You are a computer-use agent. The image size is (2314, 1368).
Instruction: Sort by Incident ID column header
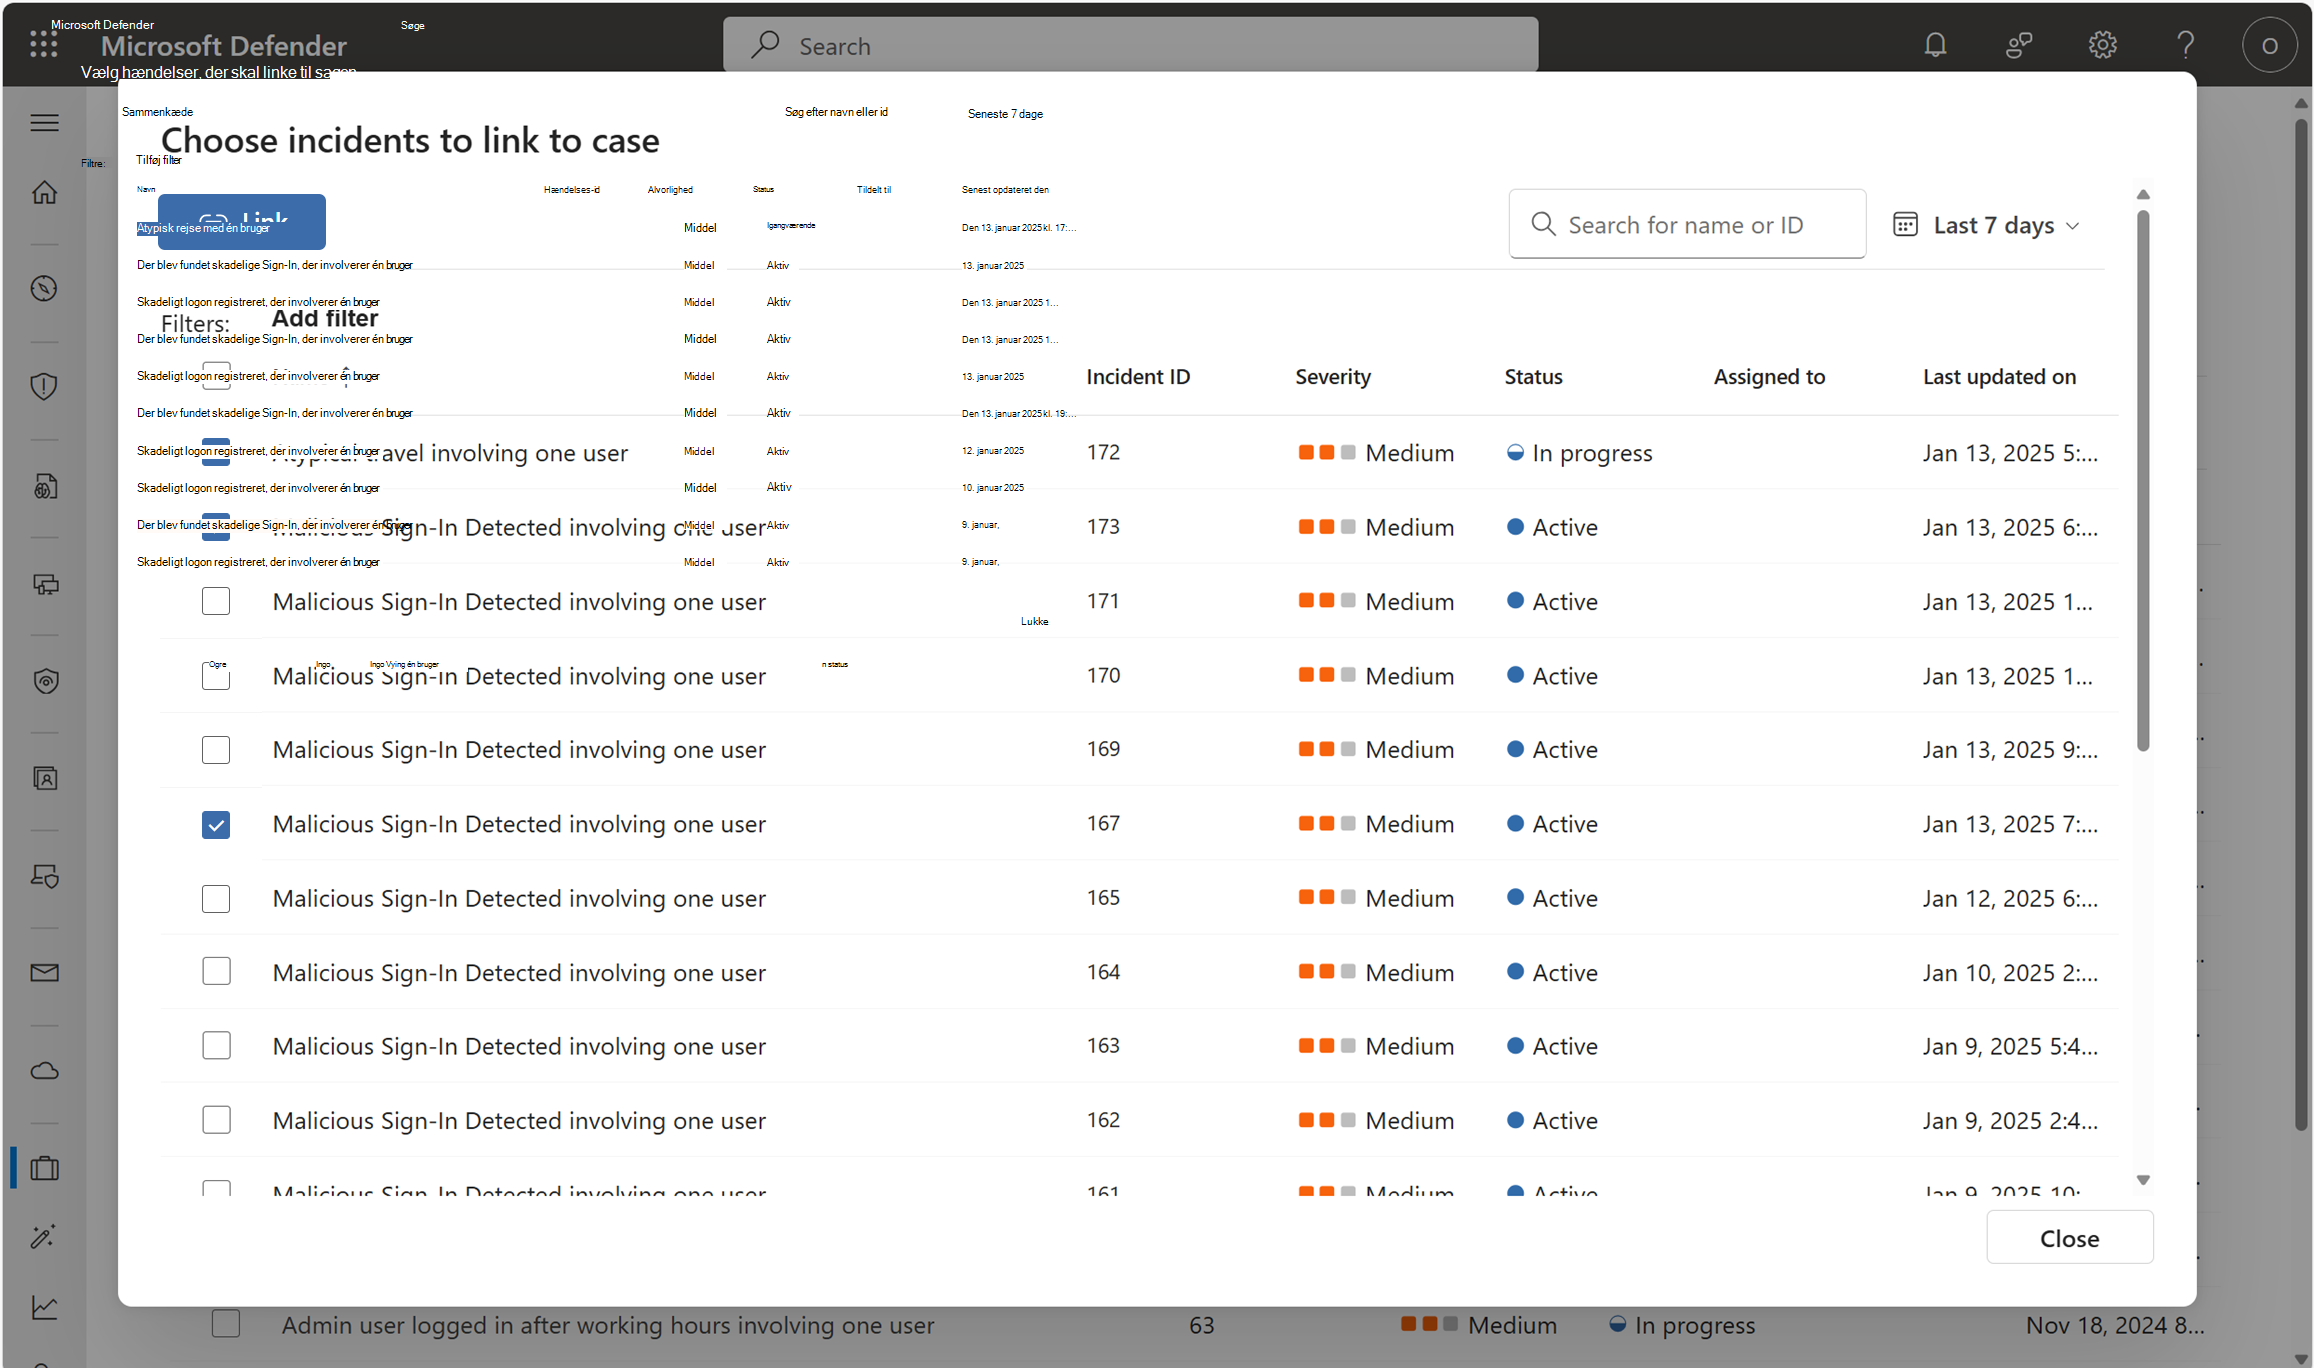[1138, 377]
